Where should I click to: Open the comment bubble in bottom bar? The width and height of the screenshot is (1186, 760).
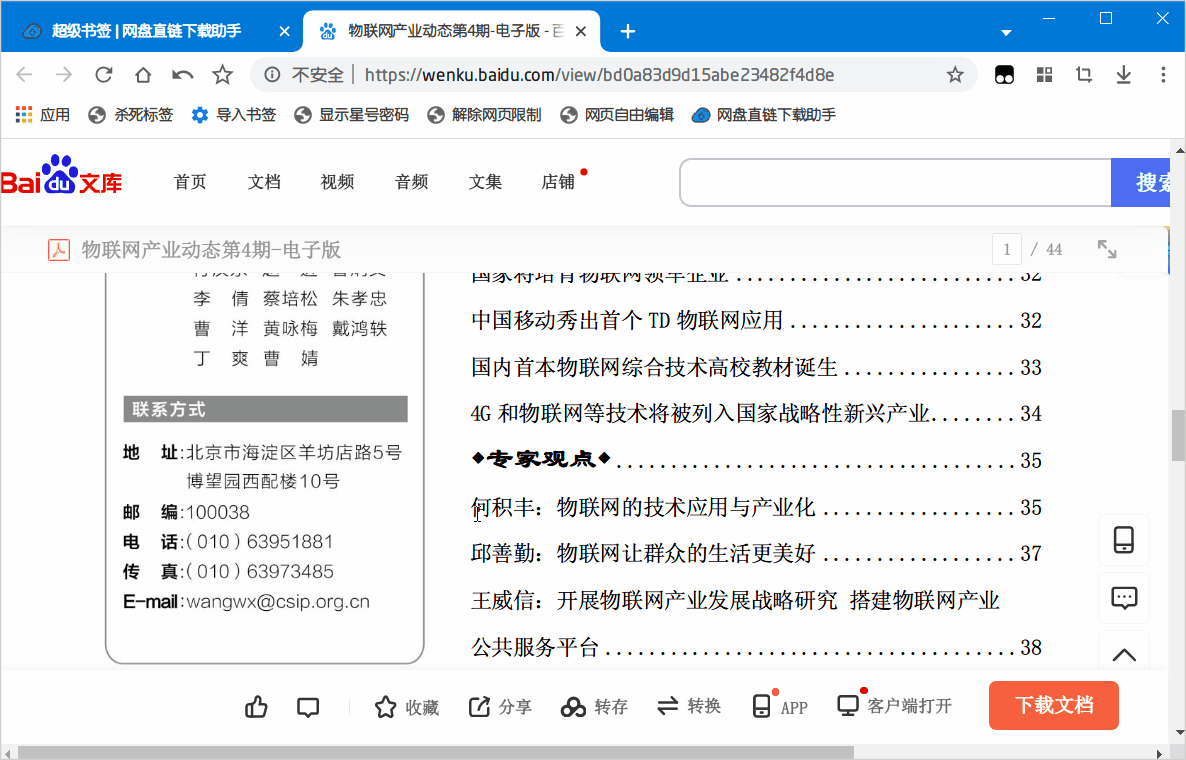pos(308,707)
